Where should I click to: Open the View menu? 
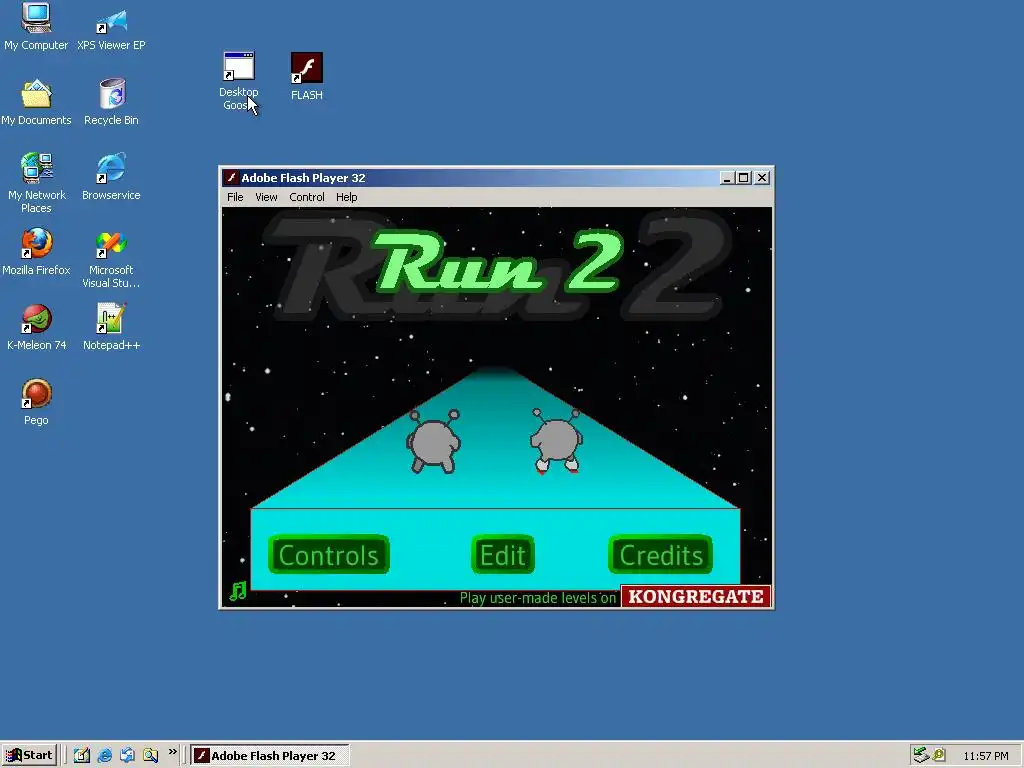coord(266,197)
